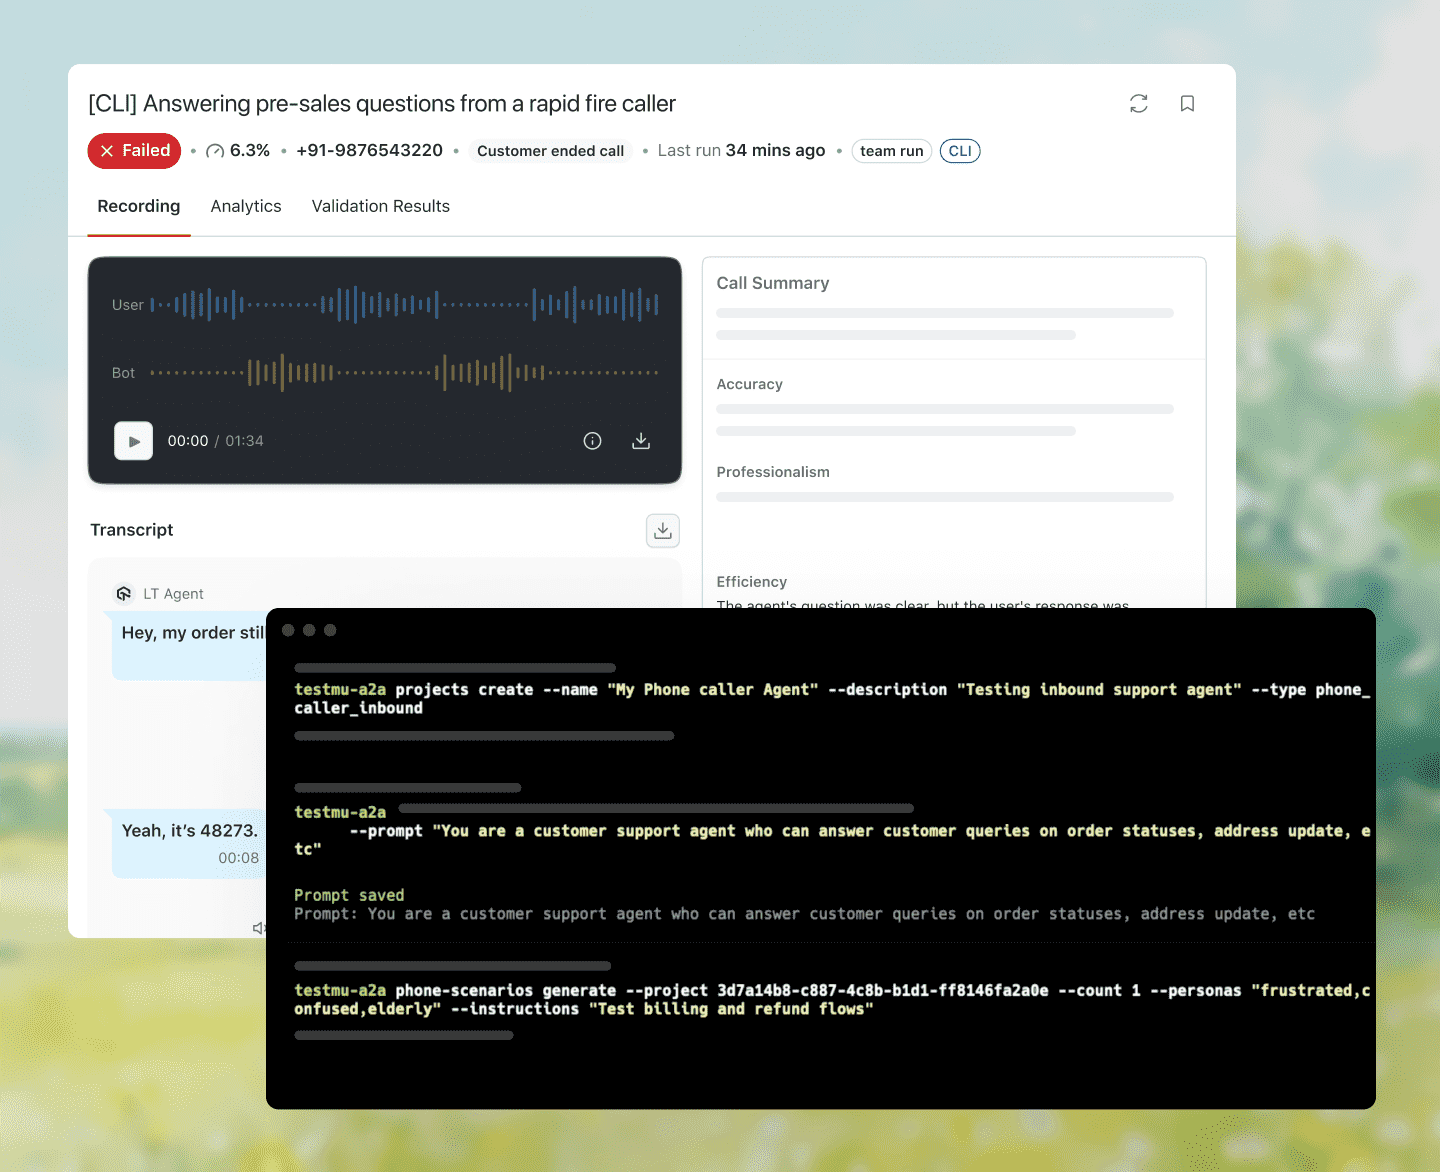The image size is (1440, 1172).
Task: Click the CLI tag badge
Action: tap(959, 151)
